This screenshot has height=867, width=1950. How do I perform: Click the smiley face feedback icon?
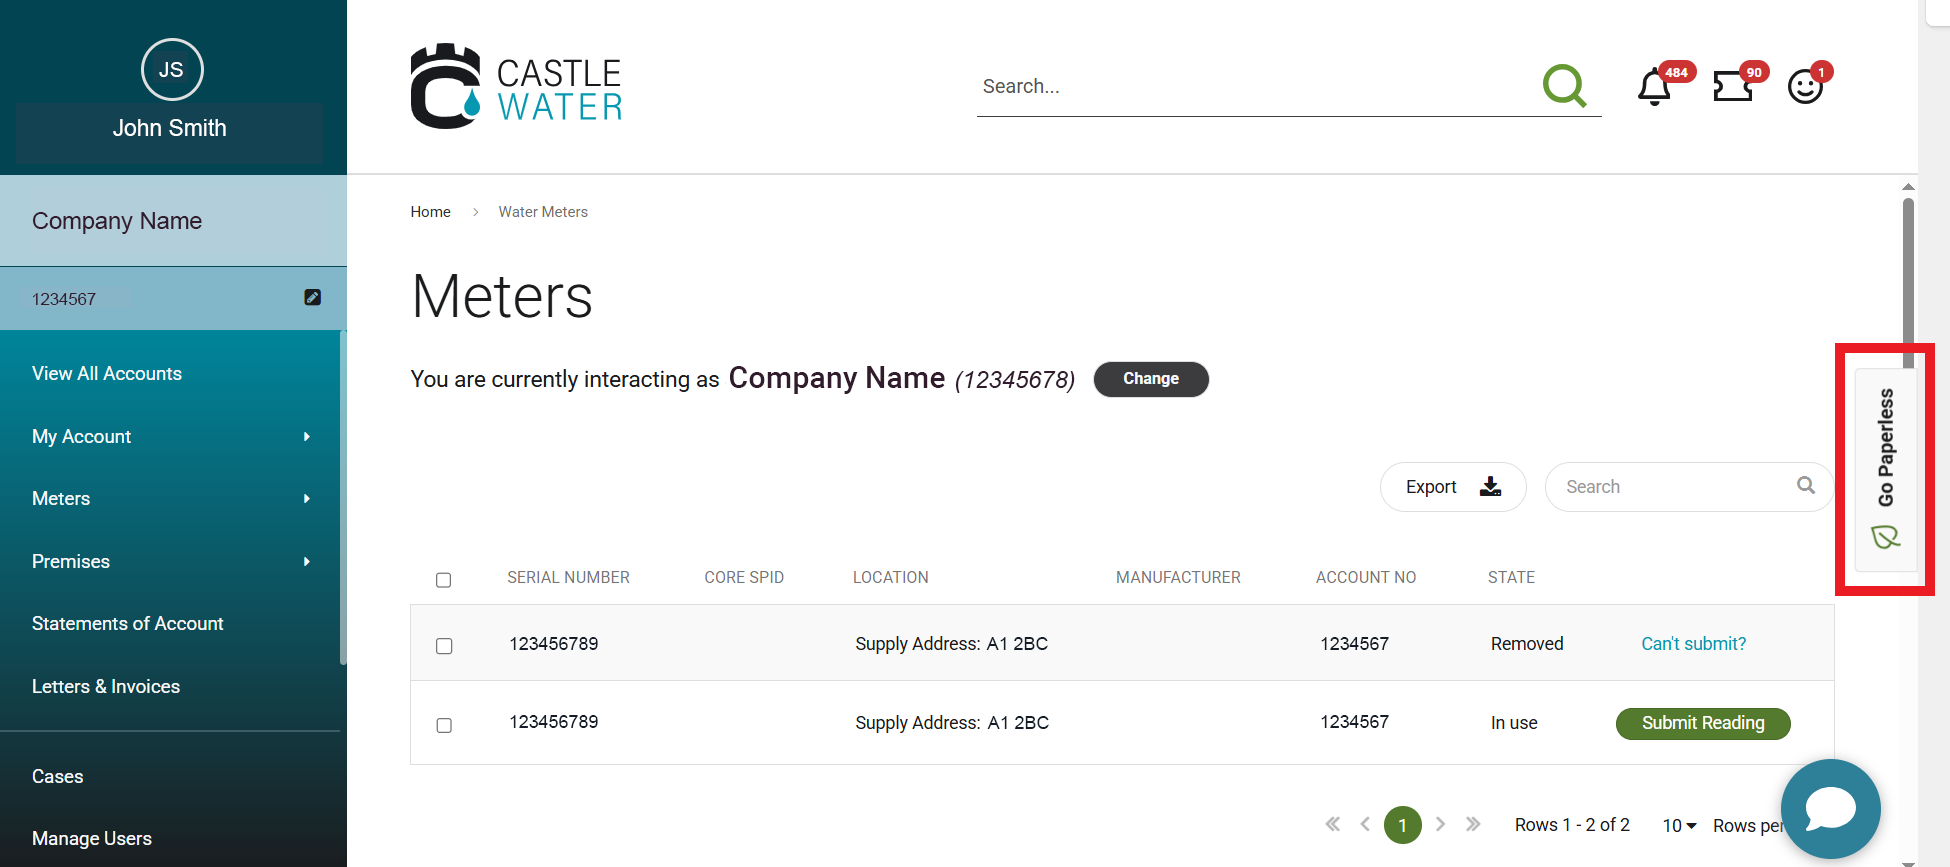[1805, 87]
